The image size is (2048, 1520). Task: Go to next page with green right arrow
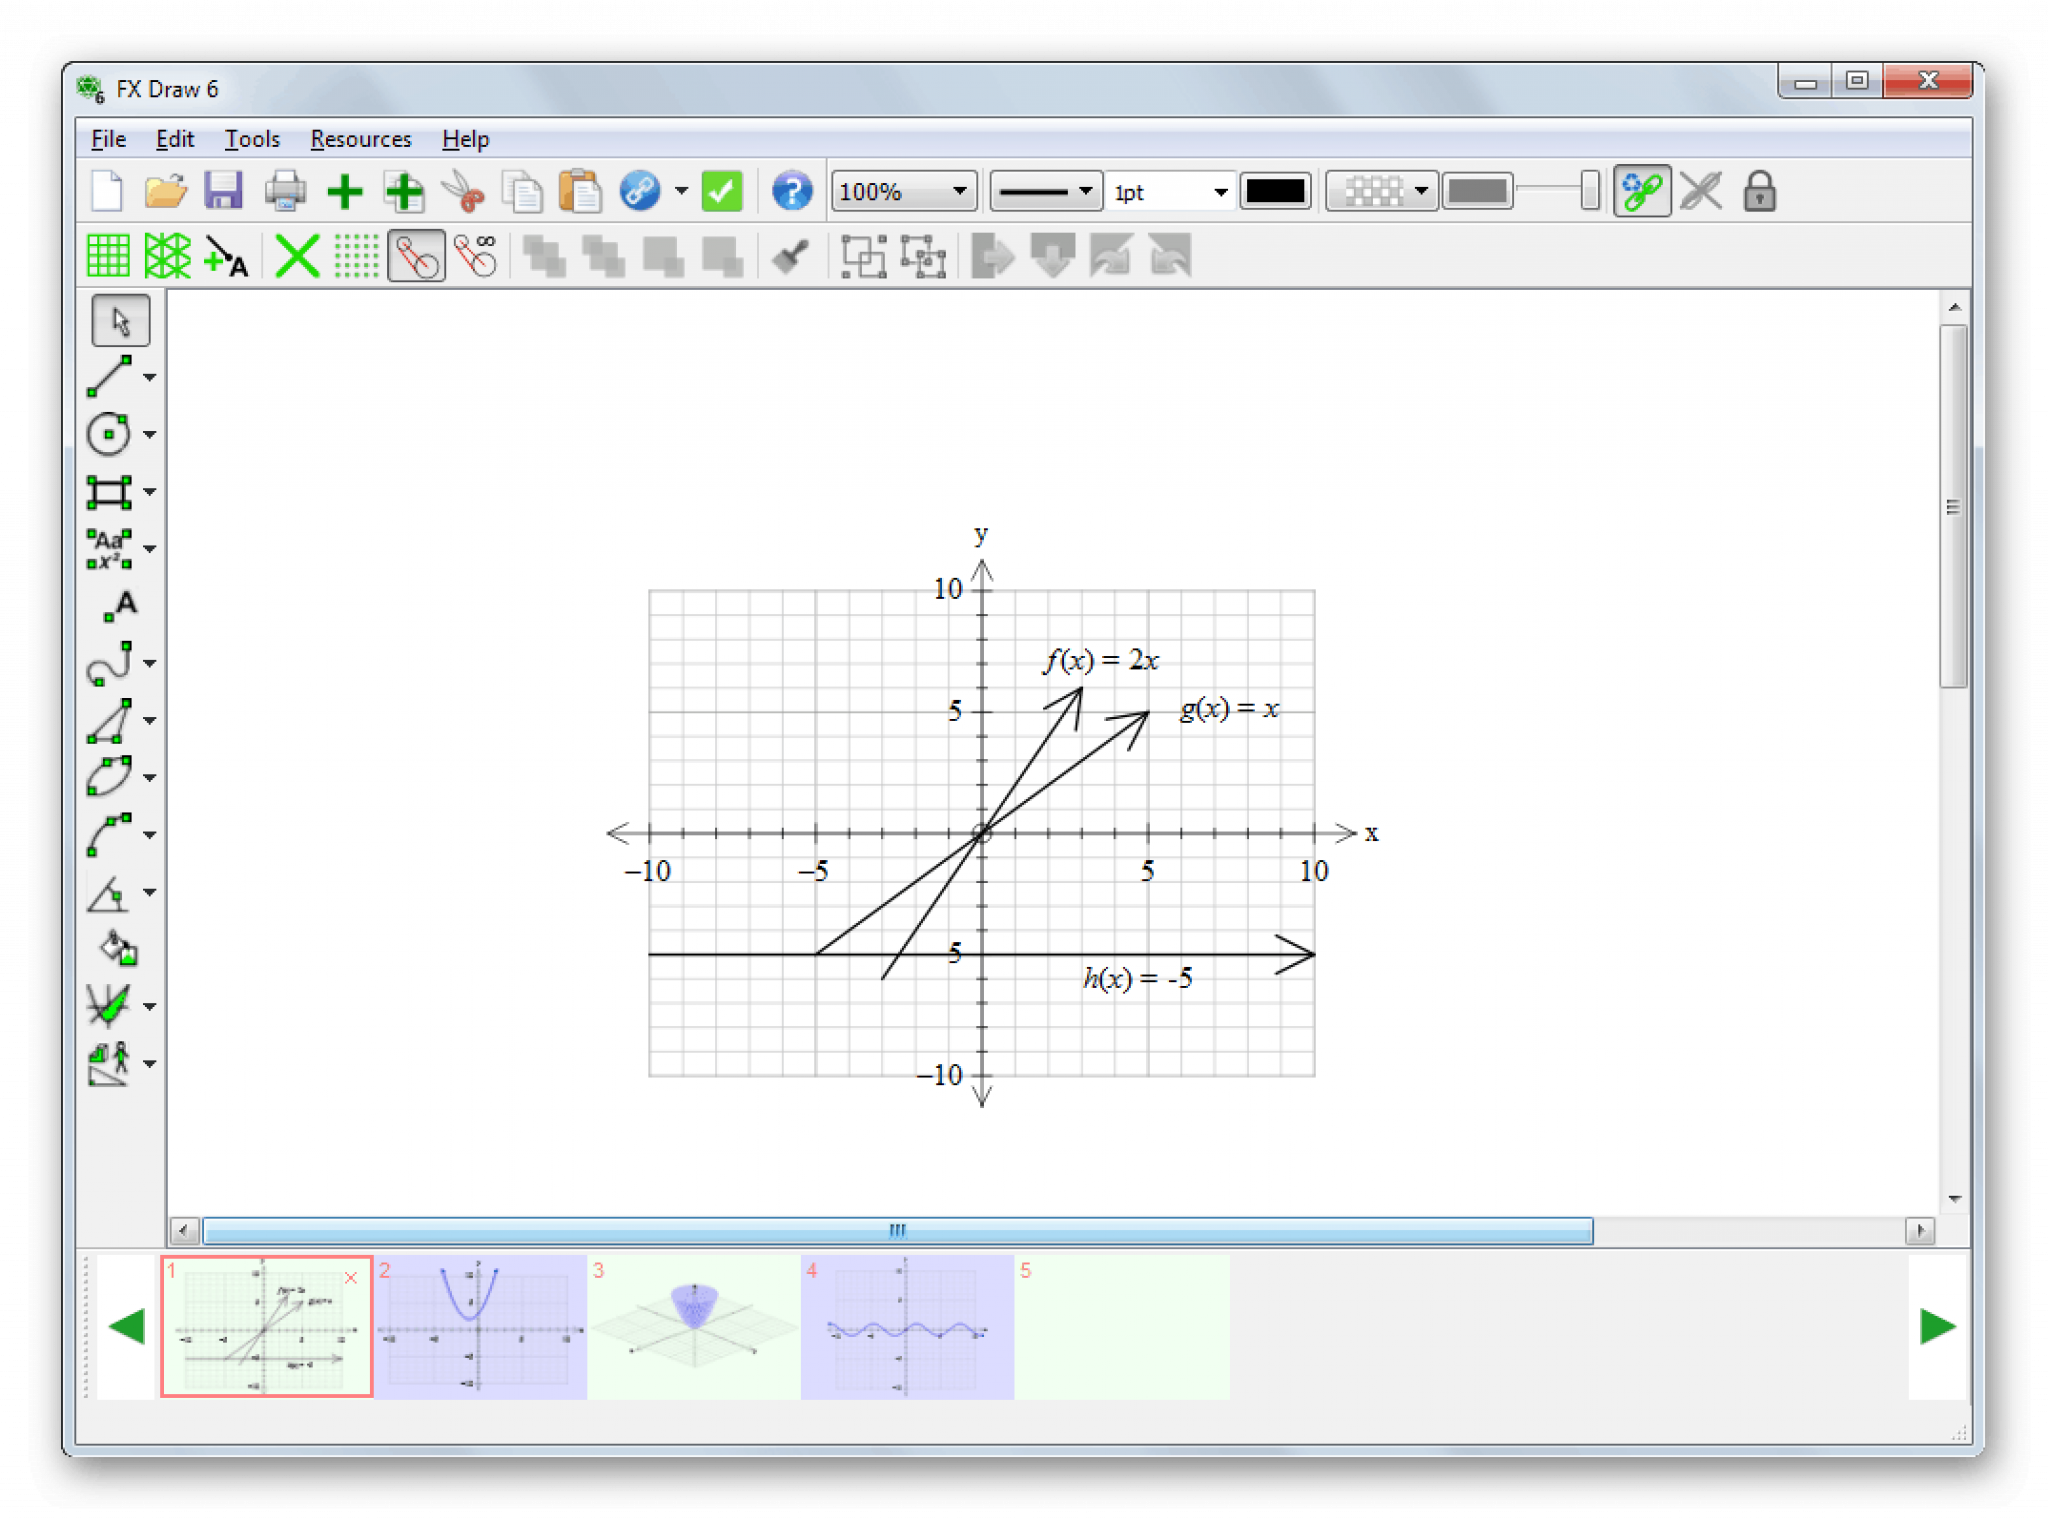(x=1937, y=1326)
